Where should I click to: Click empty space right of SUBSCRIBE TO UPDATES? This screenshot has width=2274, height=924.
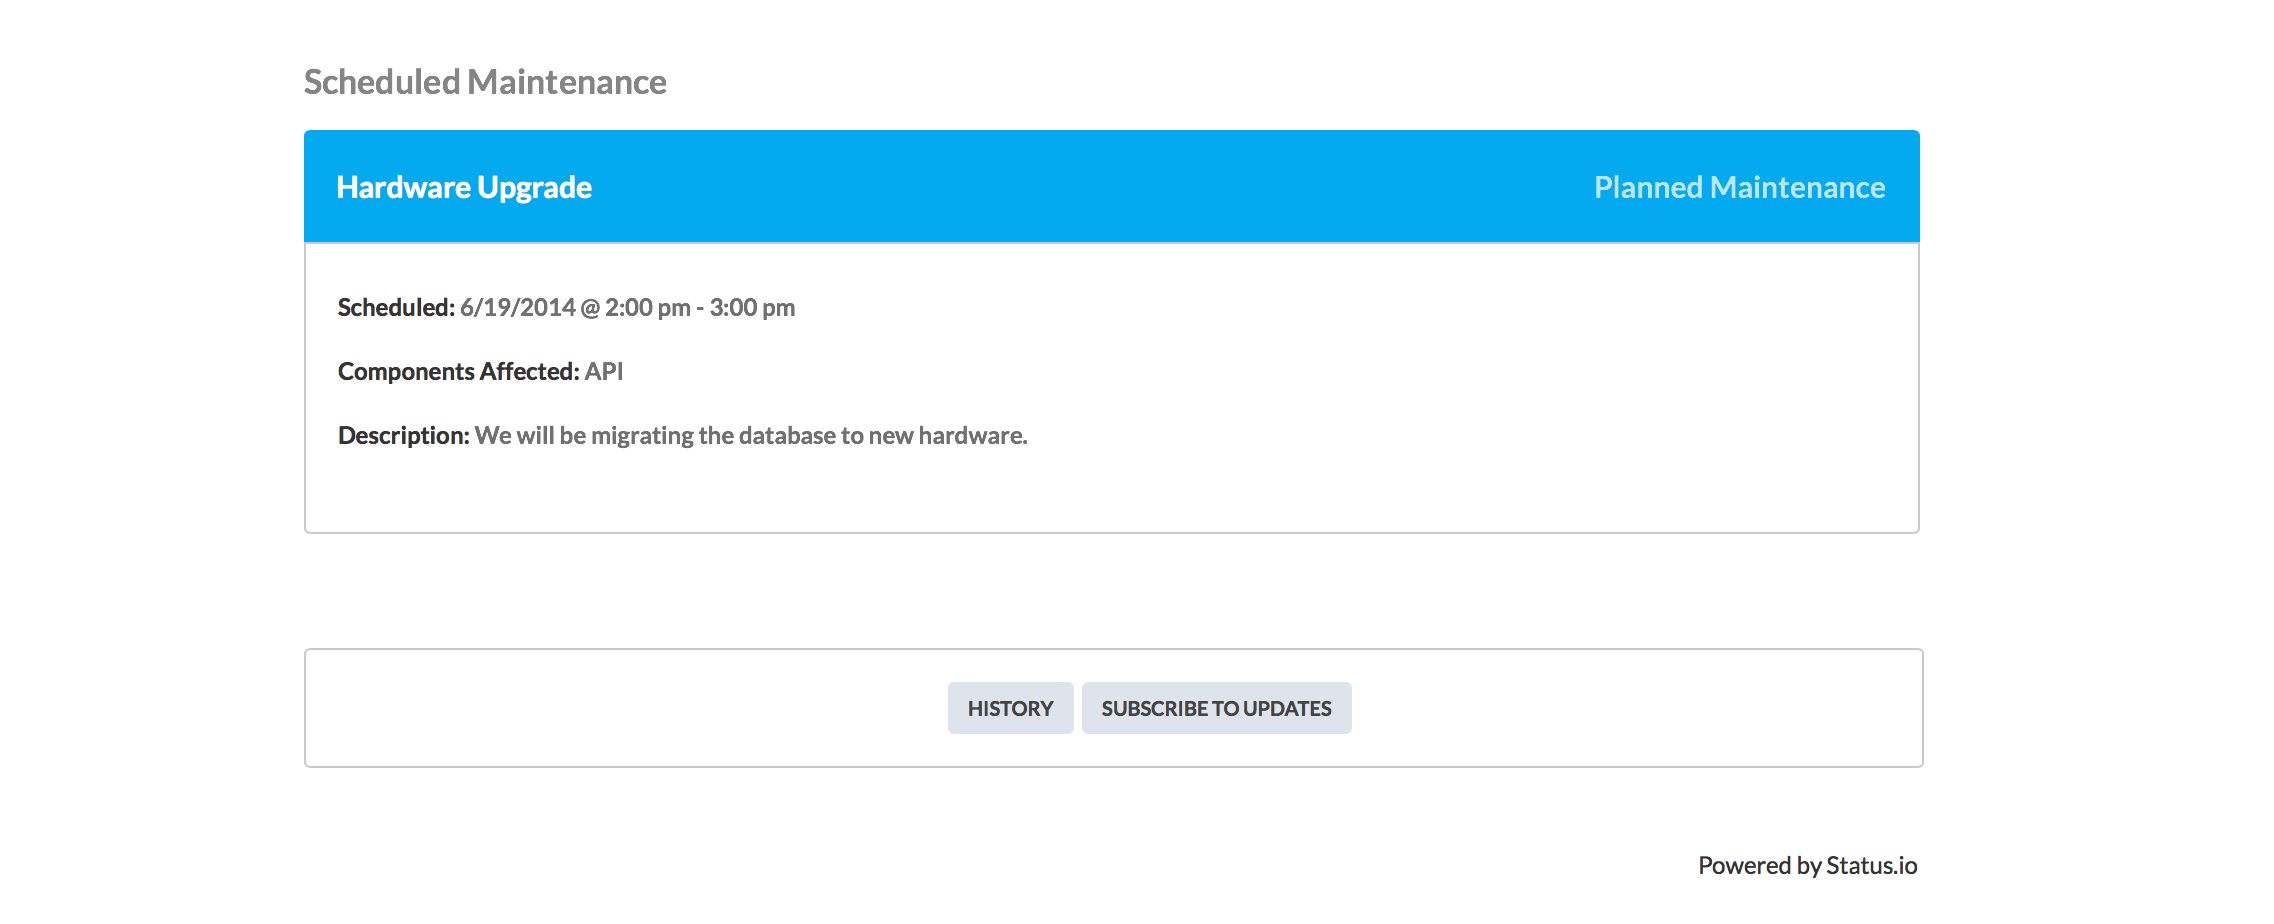[1636, 708]
